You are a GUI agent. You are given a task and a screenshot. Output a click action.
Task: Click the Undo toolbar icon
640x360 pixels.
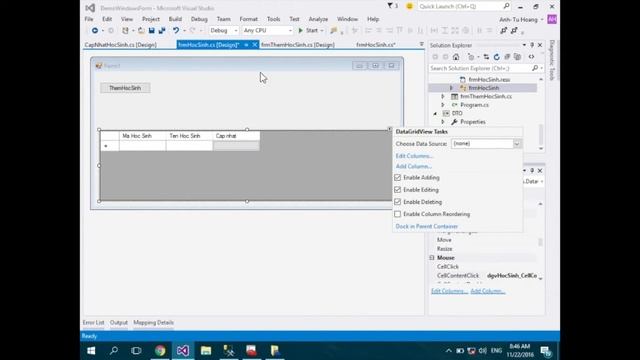176,31
